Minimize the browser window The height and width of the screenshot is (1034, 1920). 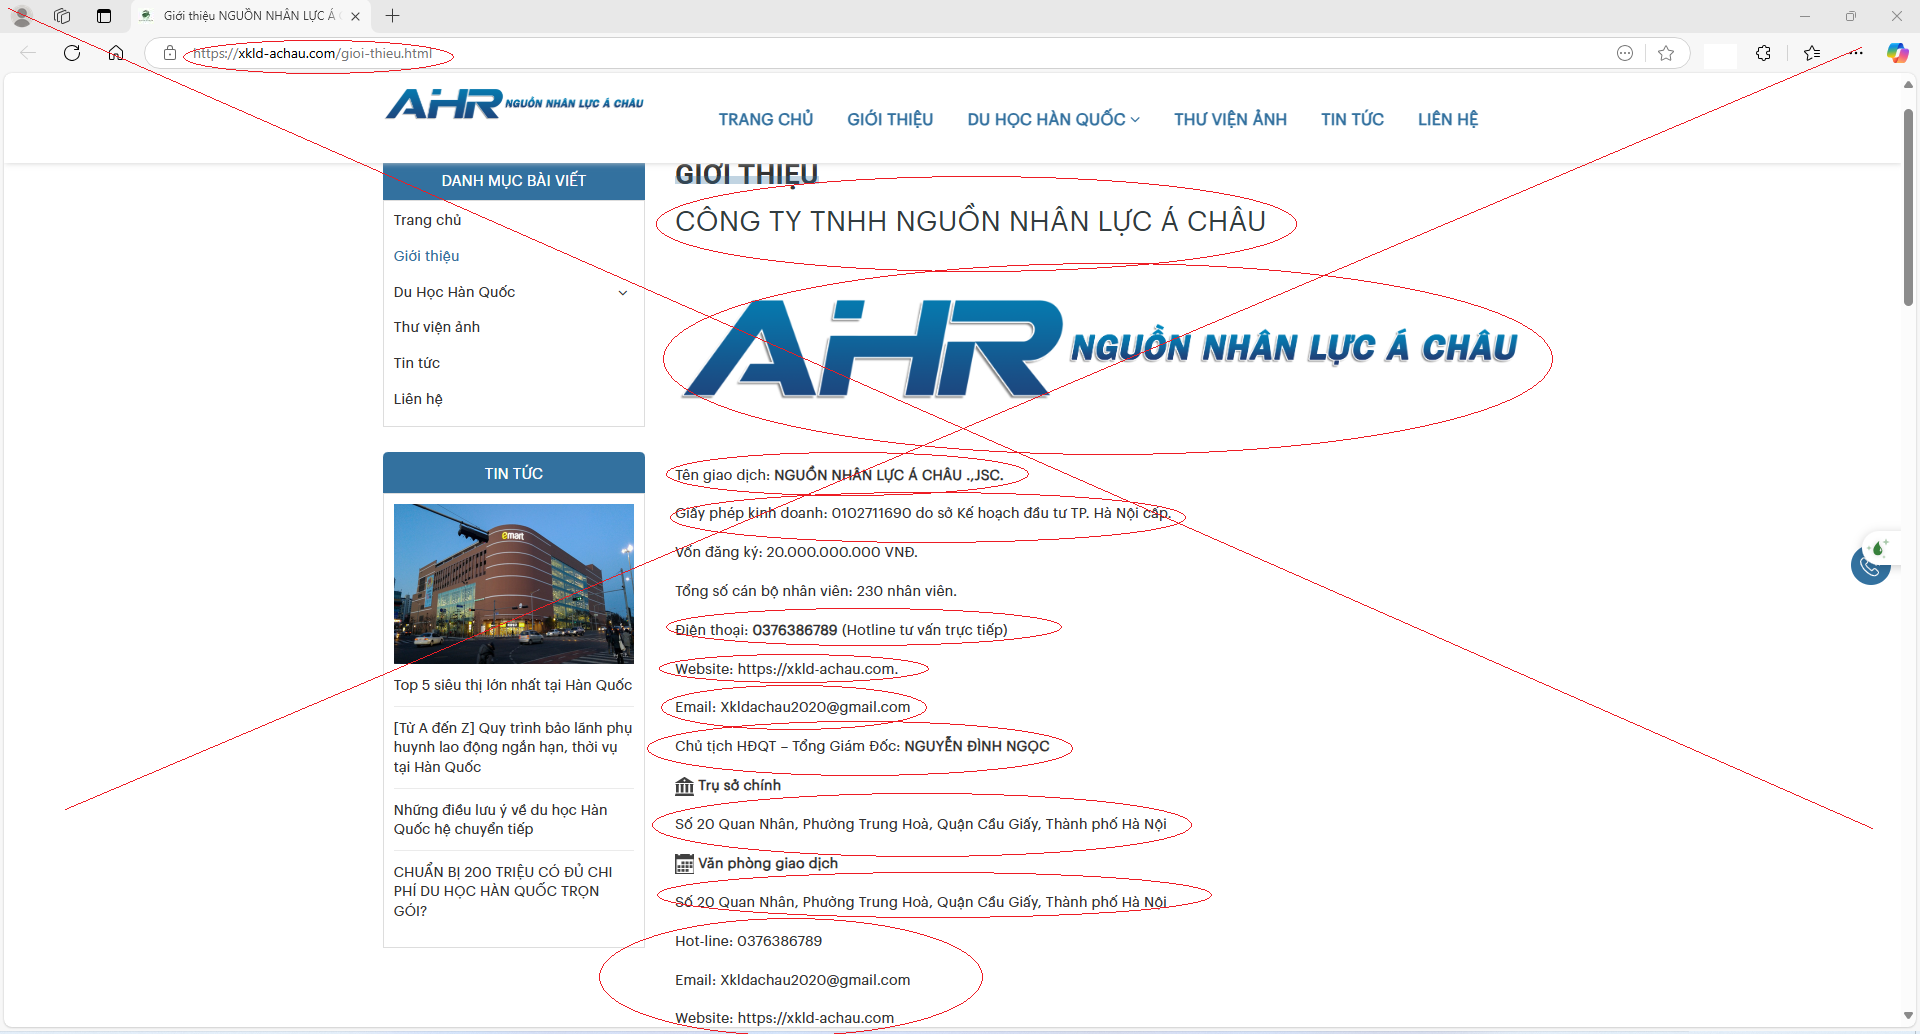click(x=1805, y=16)
